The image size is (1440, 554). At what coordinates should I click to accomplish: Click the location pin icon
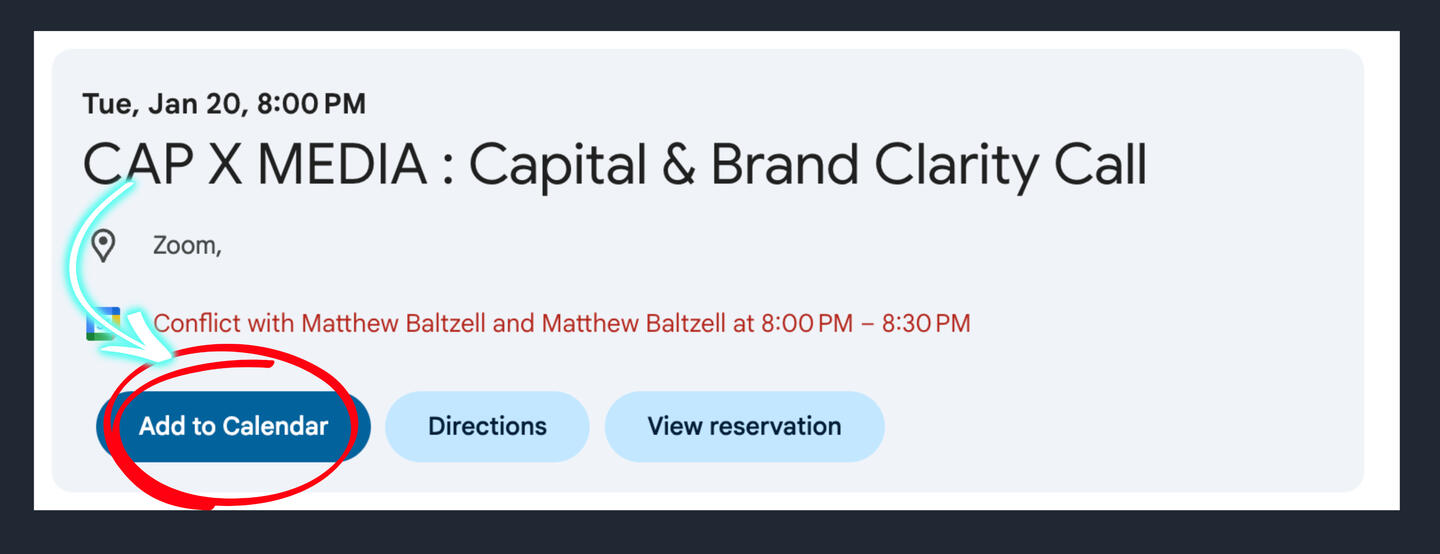103,245
